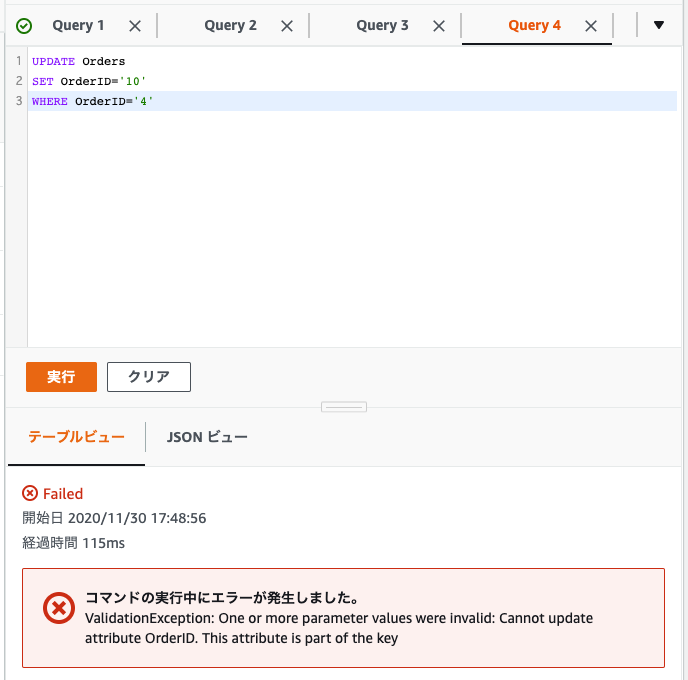
Task: Switch to JSON ビュー tab
Action: [207, 437]
